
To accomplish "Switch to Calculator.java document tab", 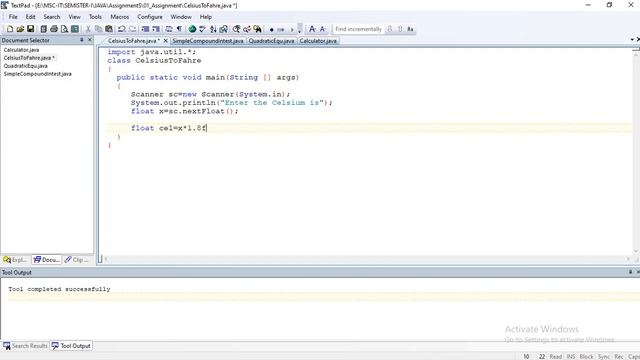I will point(318,41).
